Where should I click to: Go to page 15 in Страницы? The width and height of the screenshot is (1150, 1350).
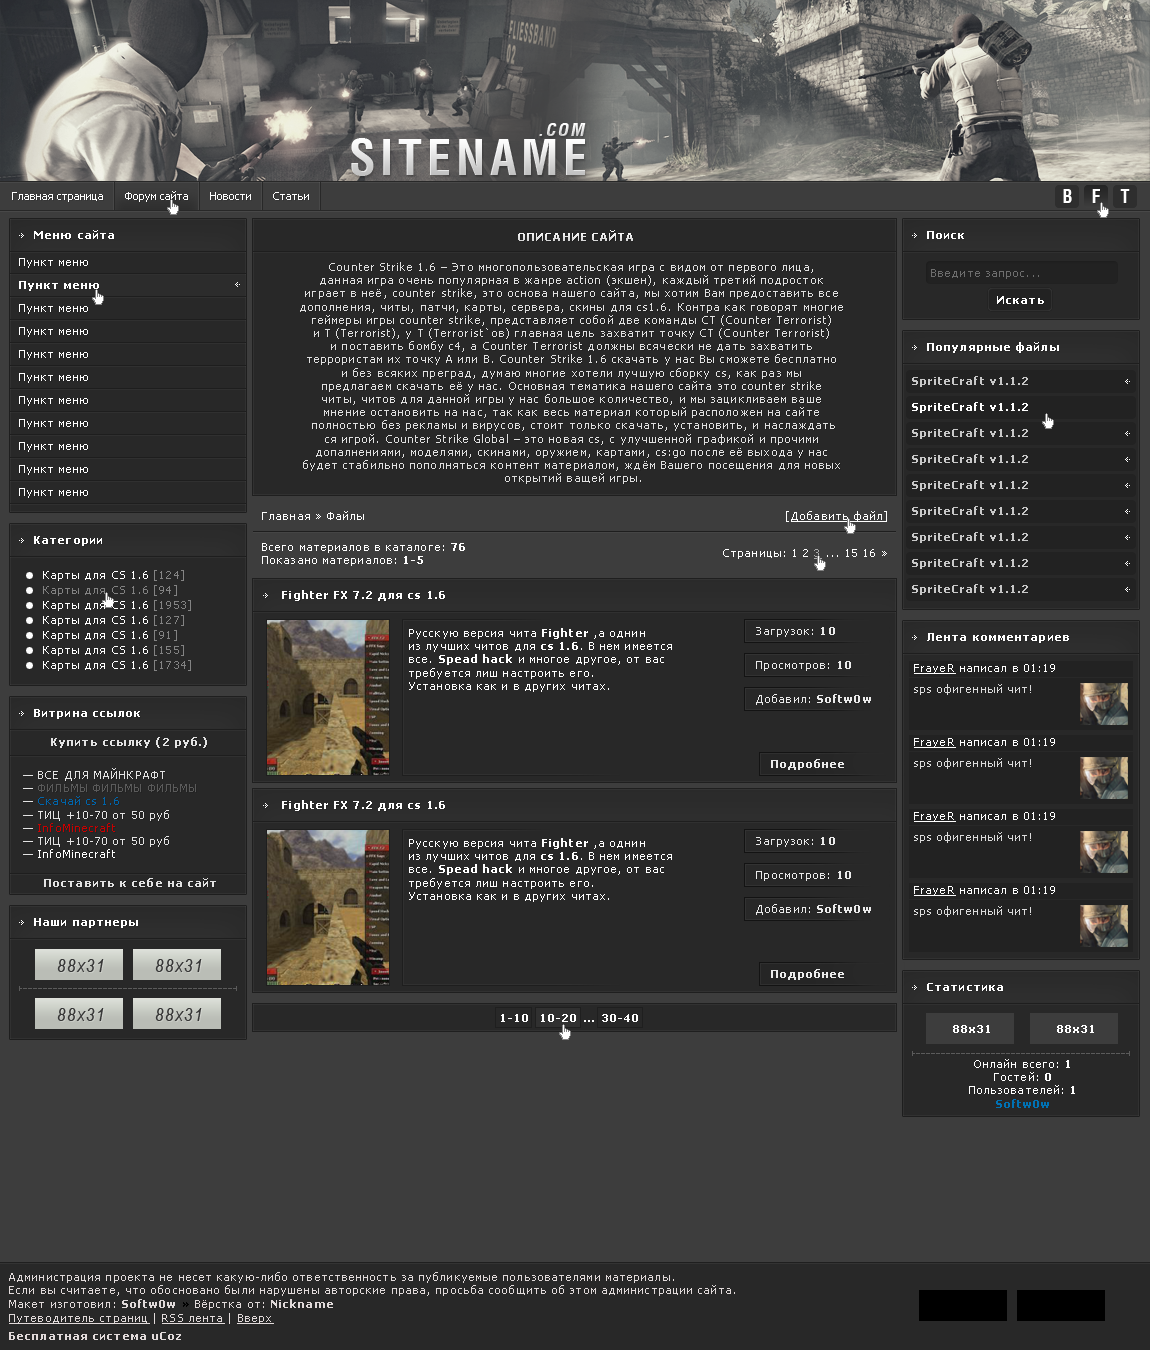(851, 553)
